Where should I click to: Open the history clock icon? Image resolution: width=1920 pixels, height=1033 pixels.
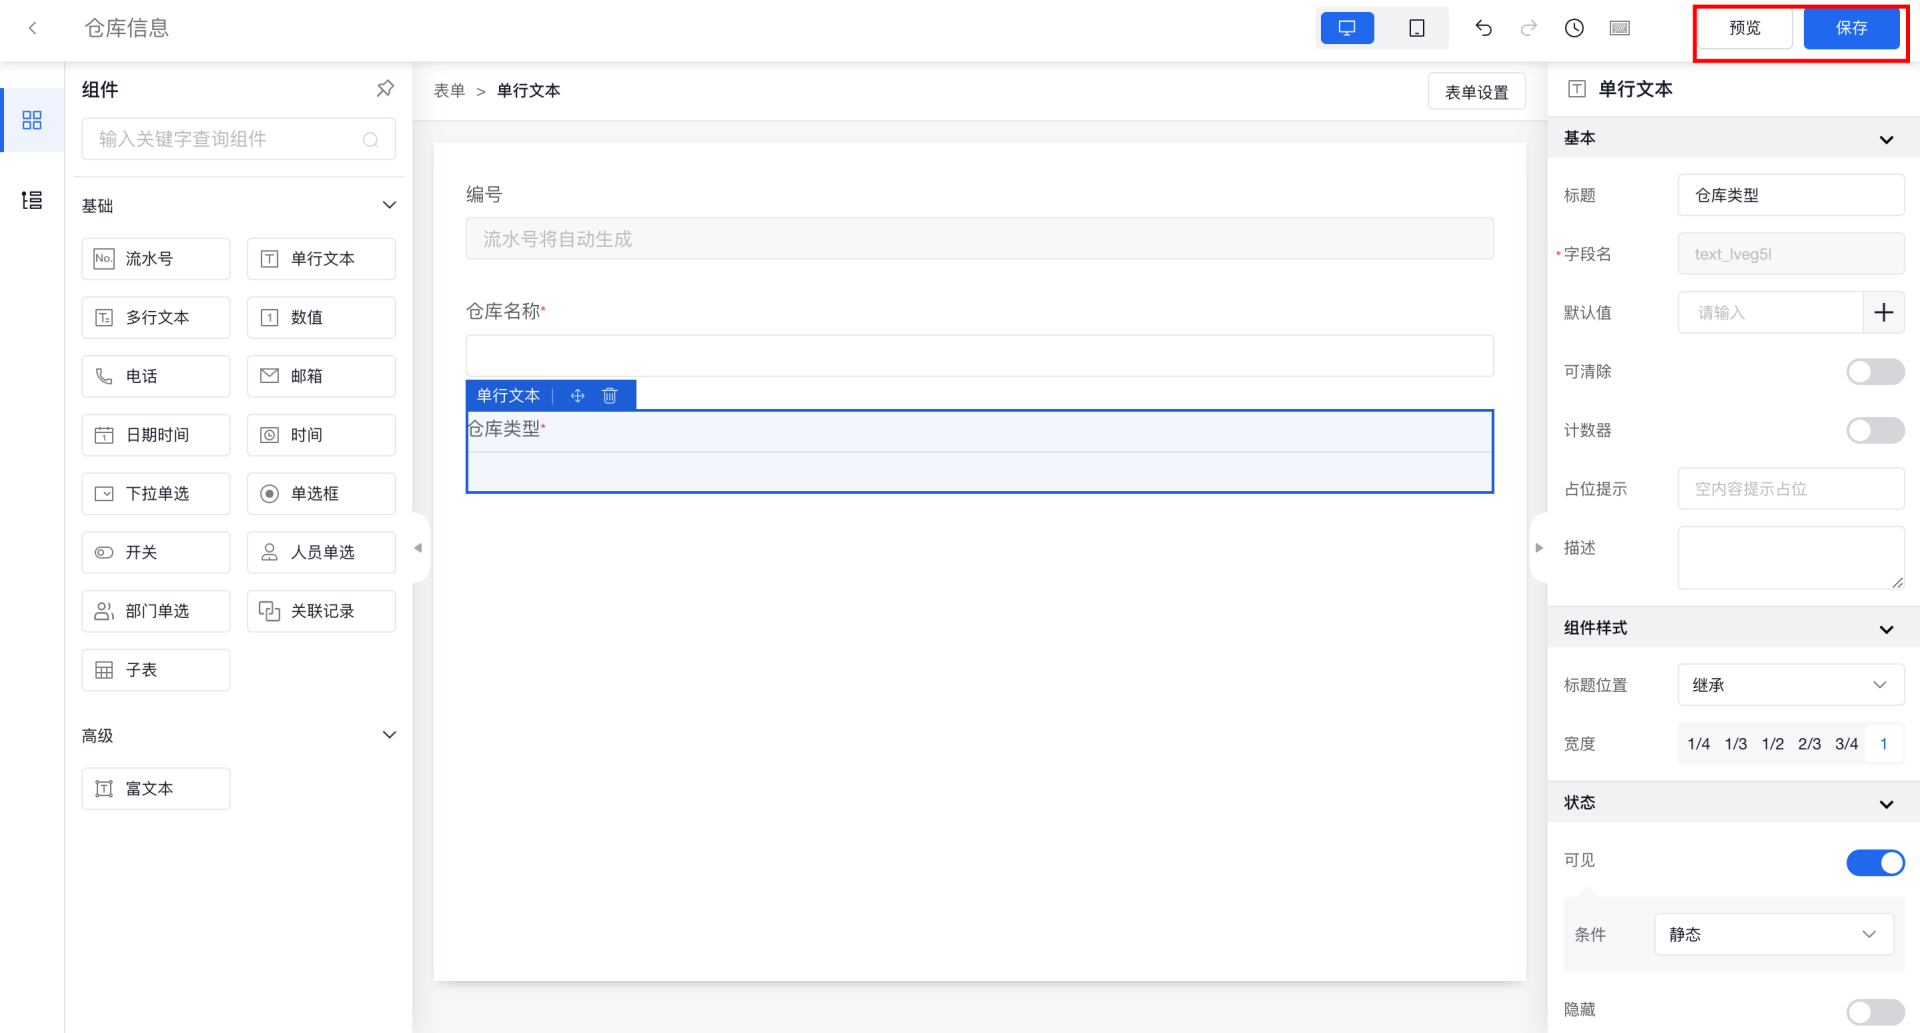point(1574,28)
